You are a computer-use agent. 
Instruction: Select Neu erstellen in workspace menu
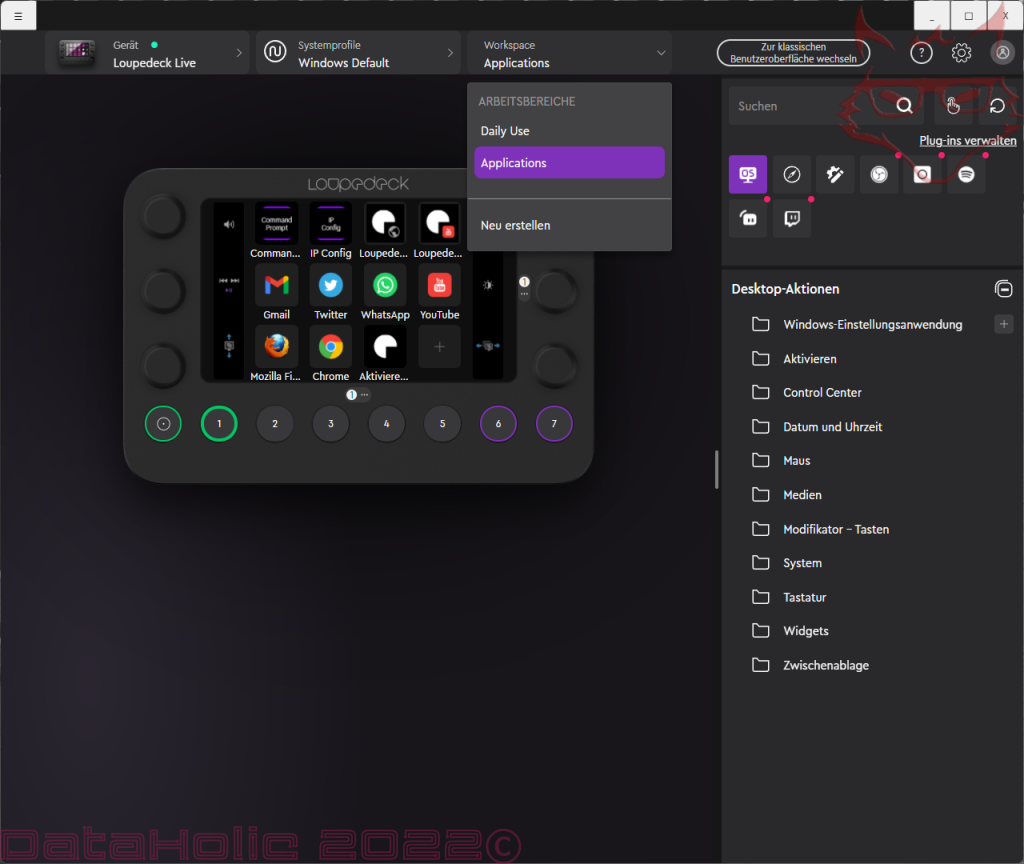tap(569, 225)
